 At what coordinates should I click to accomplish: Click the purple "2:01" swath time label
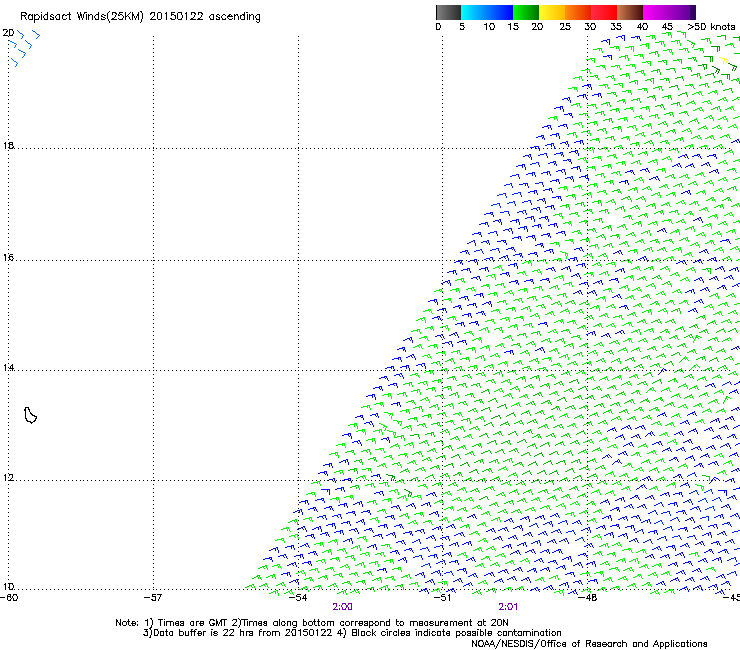coord(508,607)
